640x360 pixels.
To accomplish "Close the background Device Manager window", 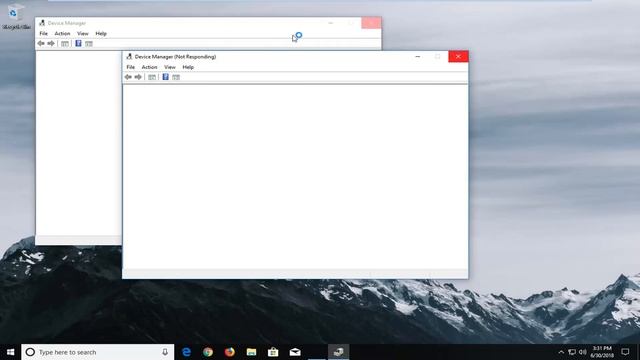I will click(x=371, y=23).
